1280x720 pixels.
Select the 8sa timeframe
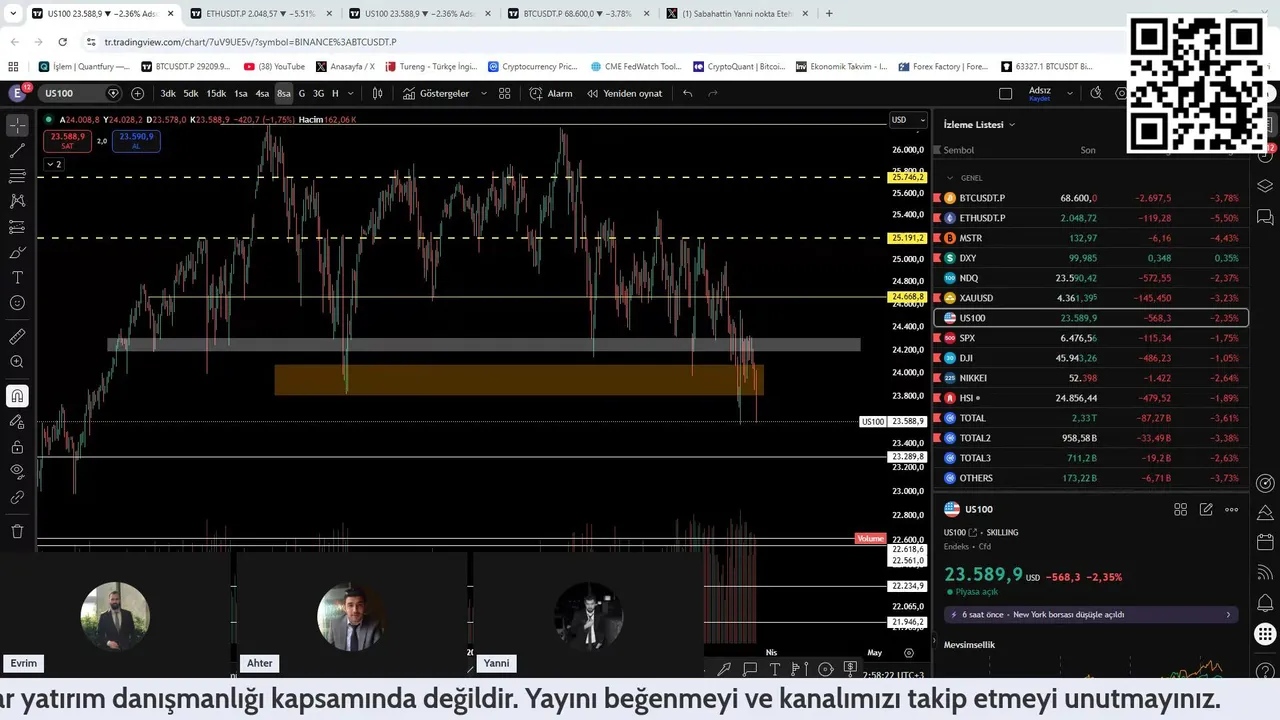point(284,93)
